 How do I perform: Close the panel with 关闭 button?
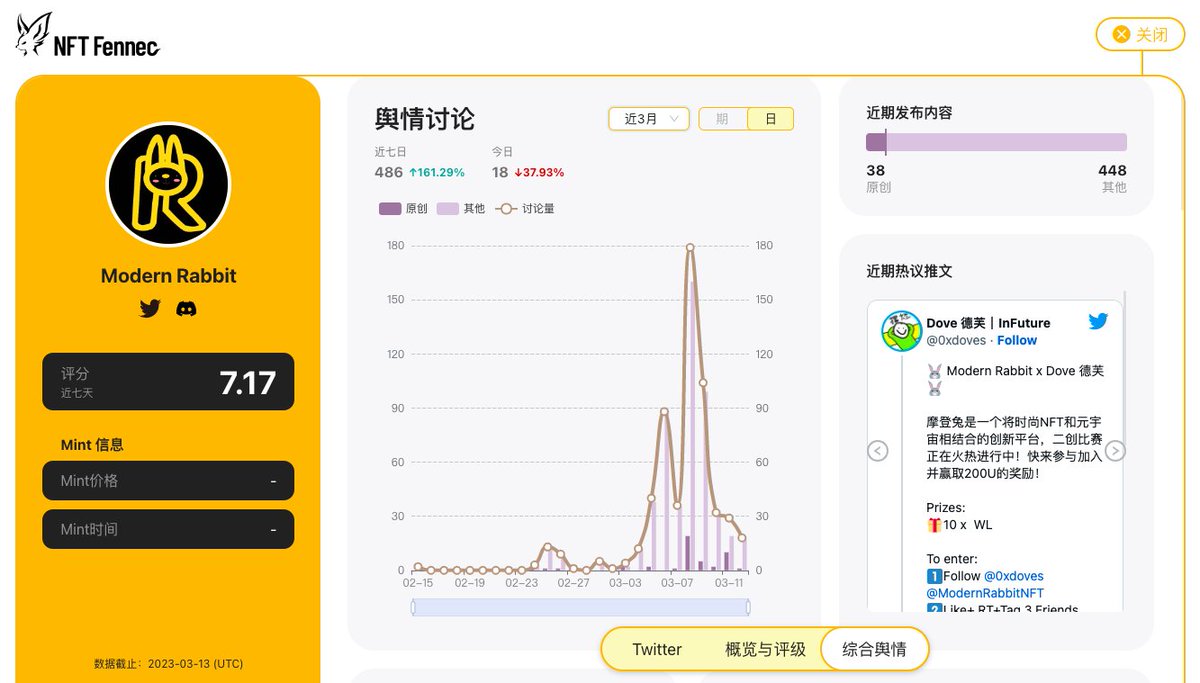[1140, 34]
